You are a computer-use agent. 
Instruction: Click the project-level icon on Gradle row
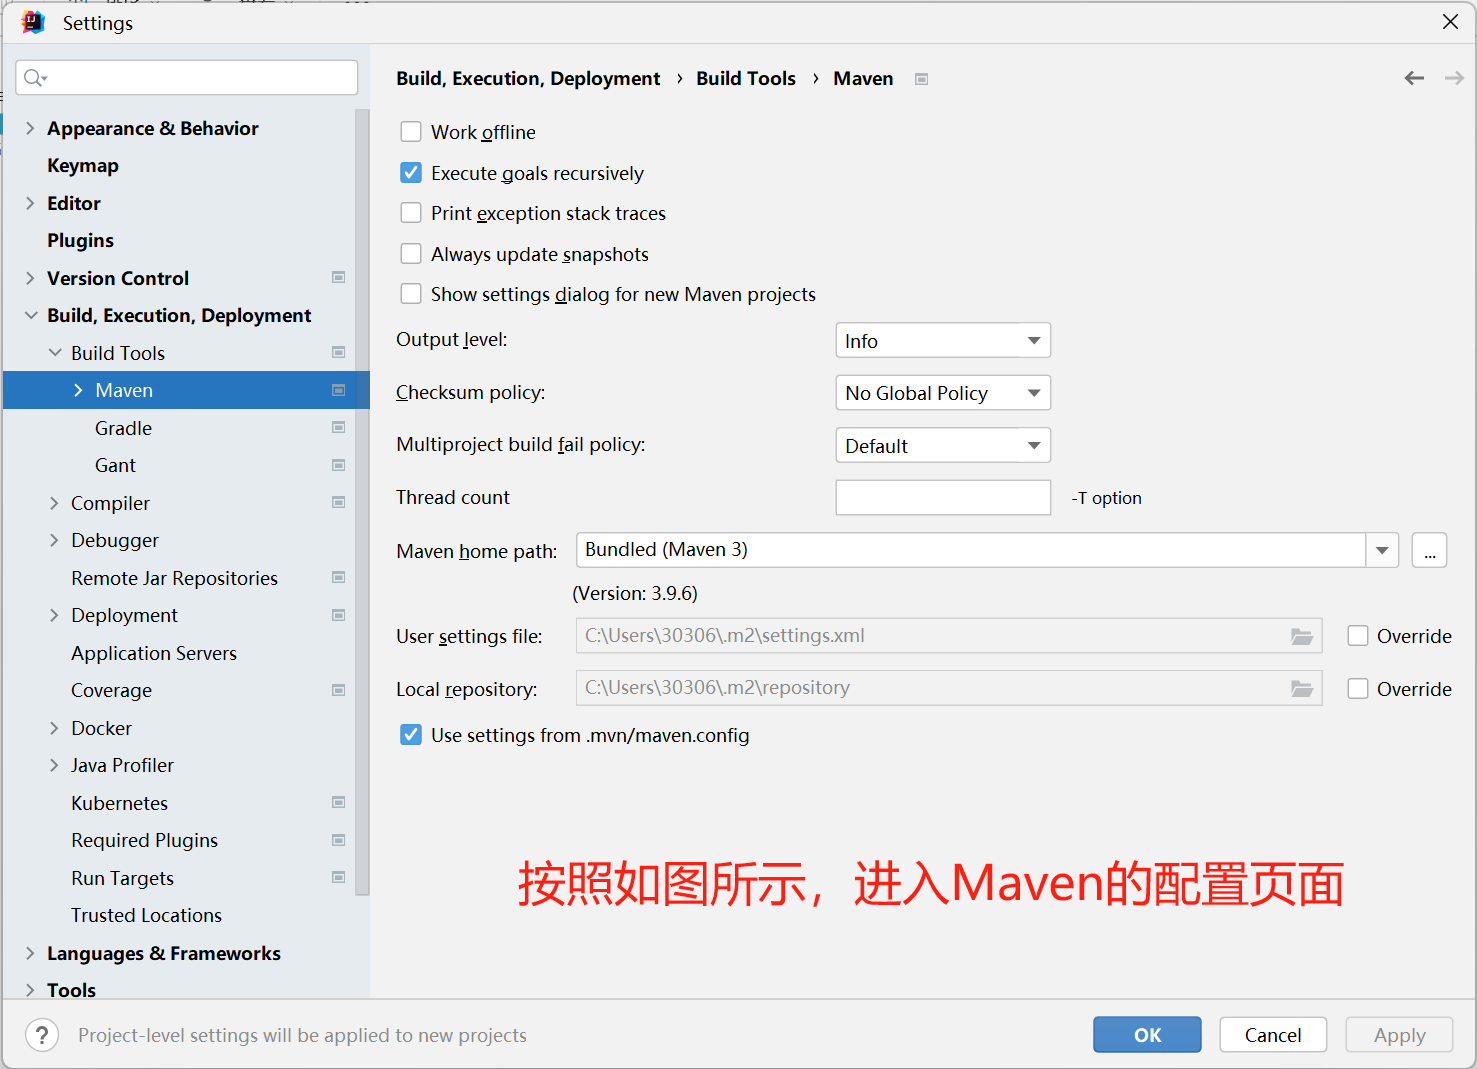point(339,427)
